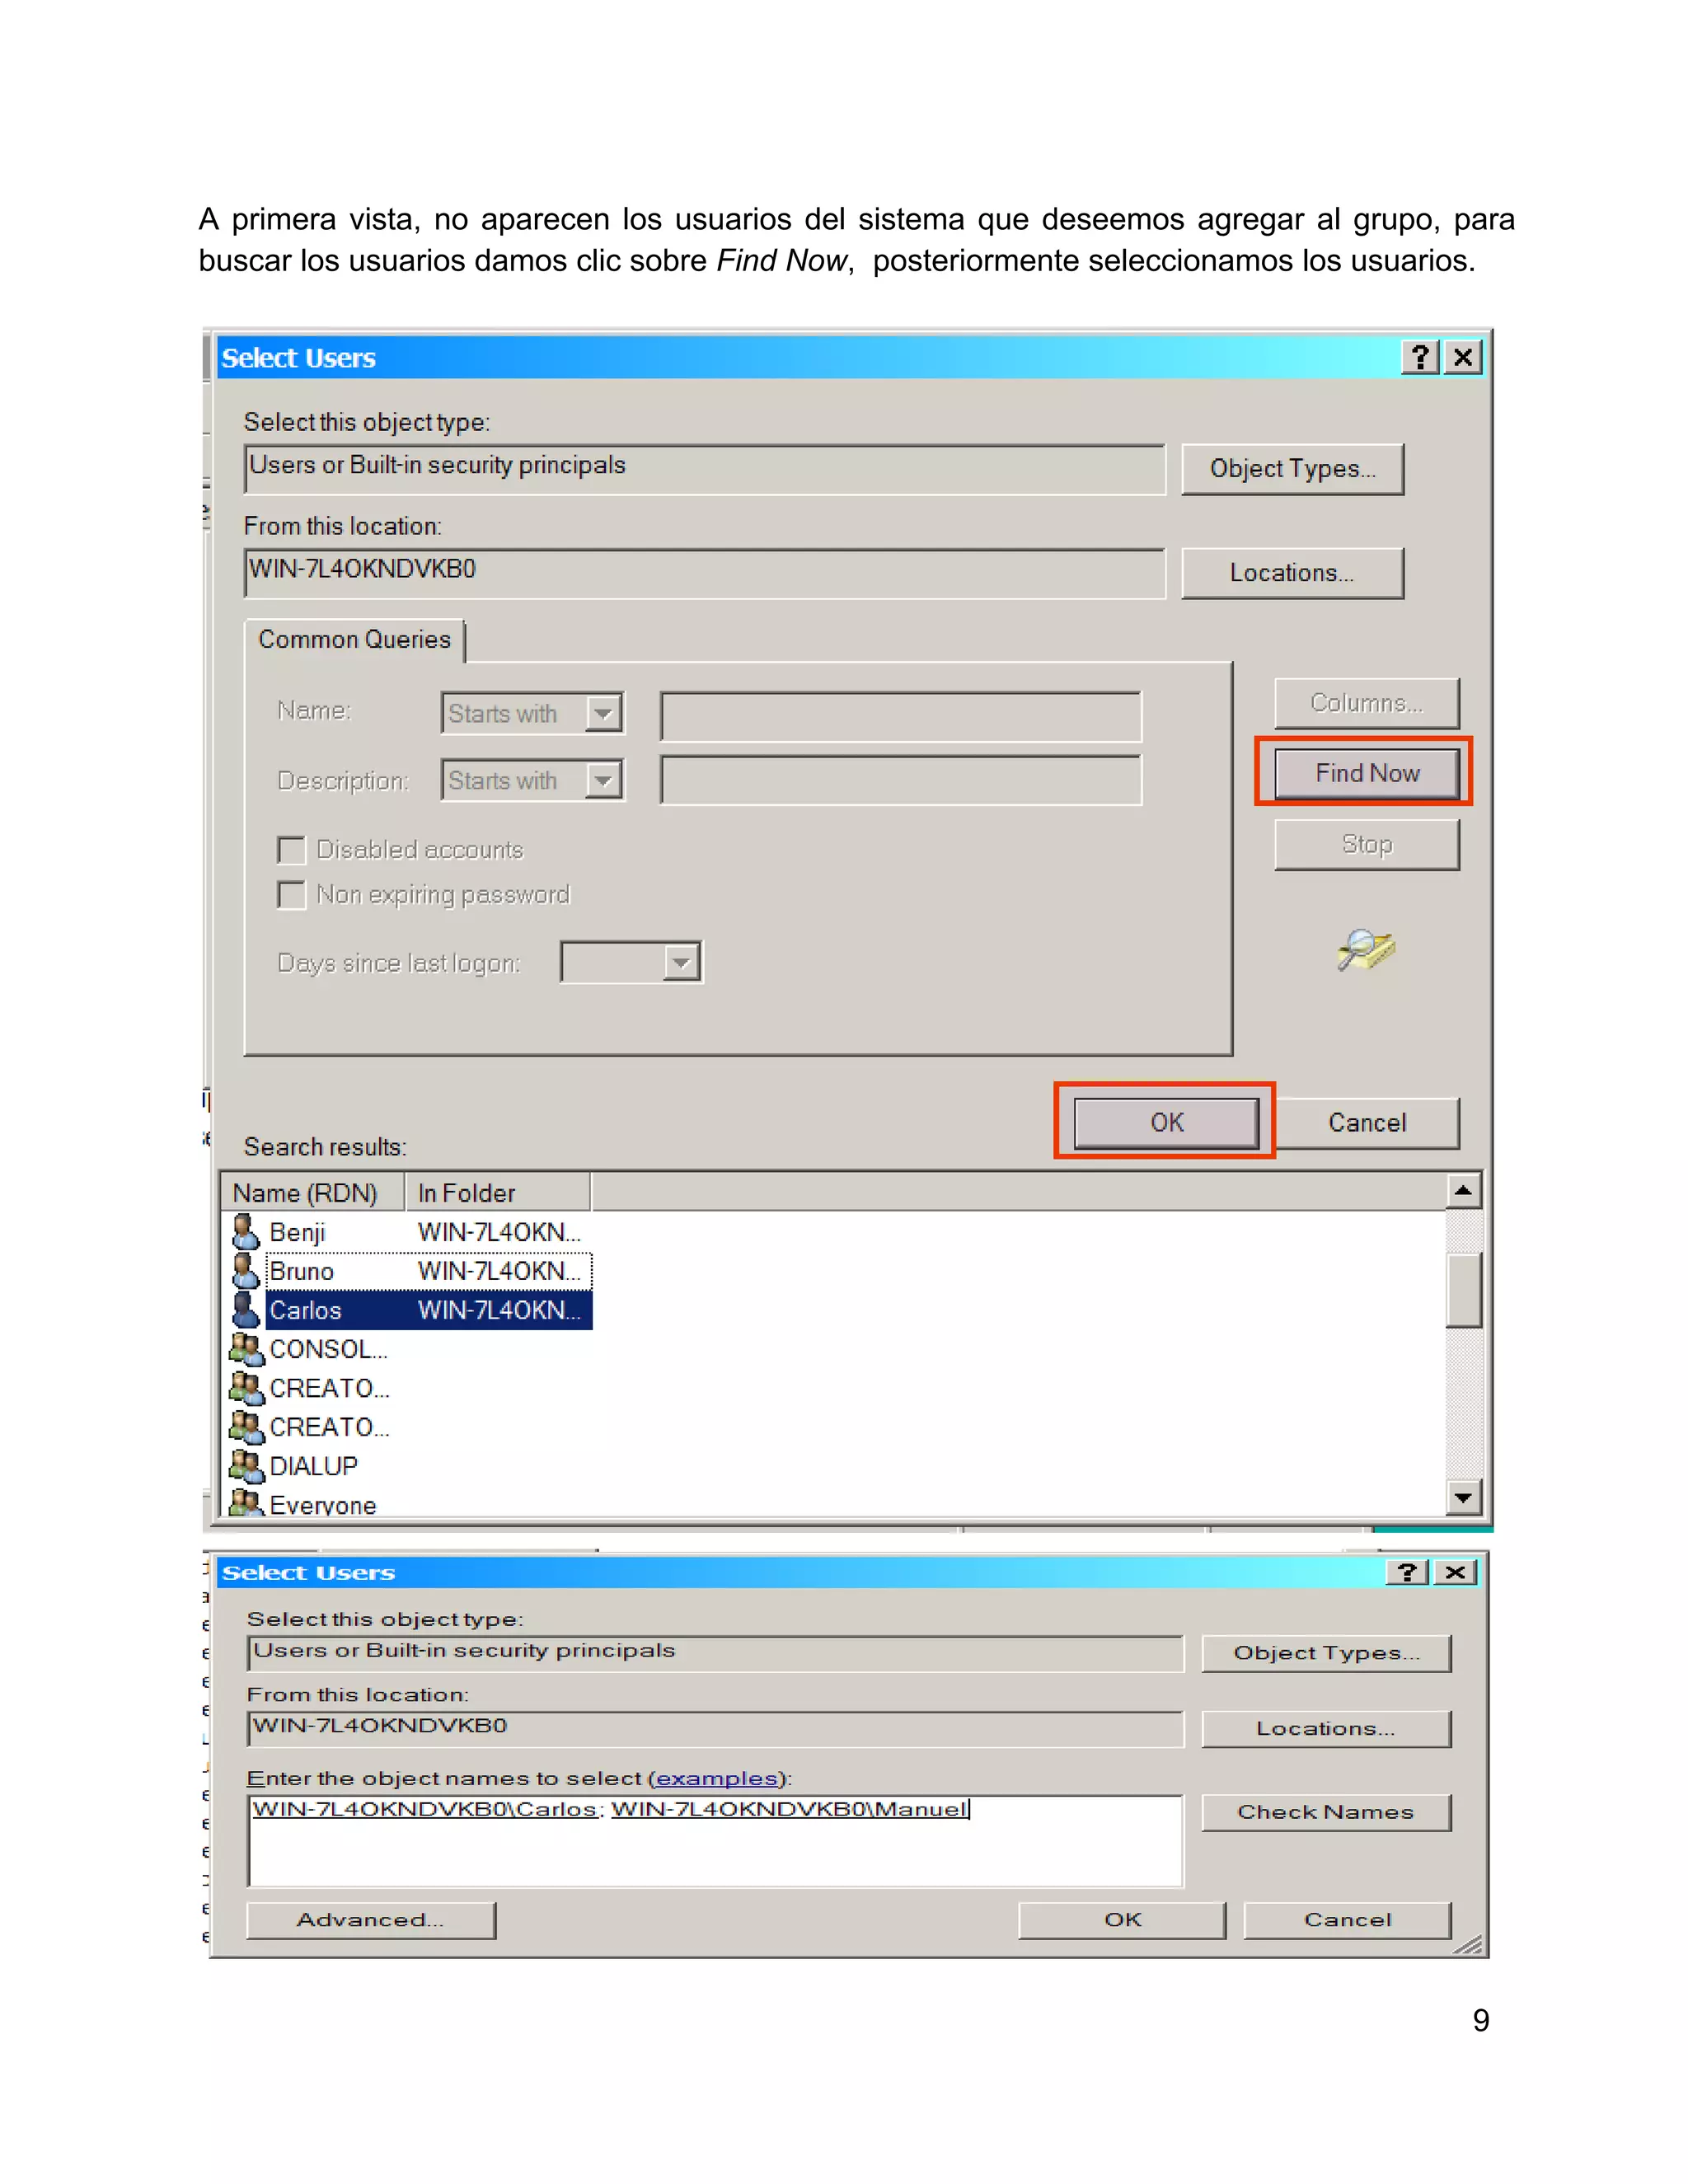Select the Common Queries tab
Viewport: 1688px width, 2184px height.
(354, 640)
